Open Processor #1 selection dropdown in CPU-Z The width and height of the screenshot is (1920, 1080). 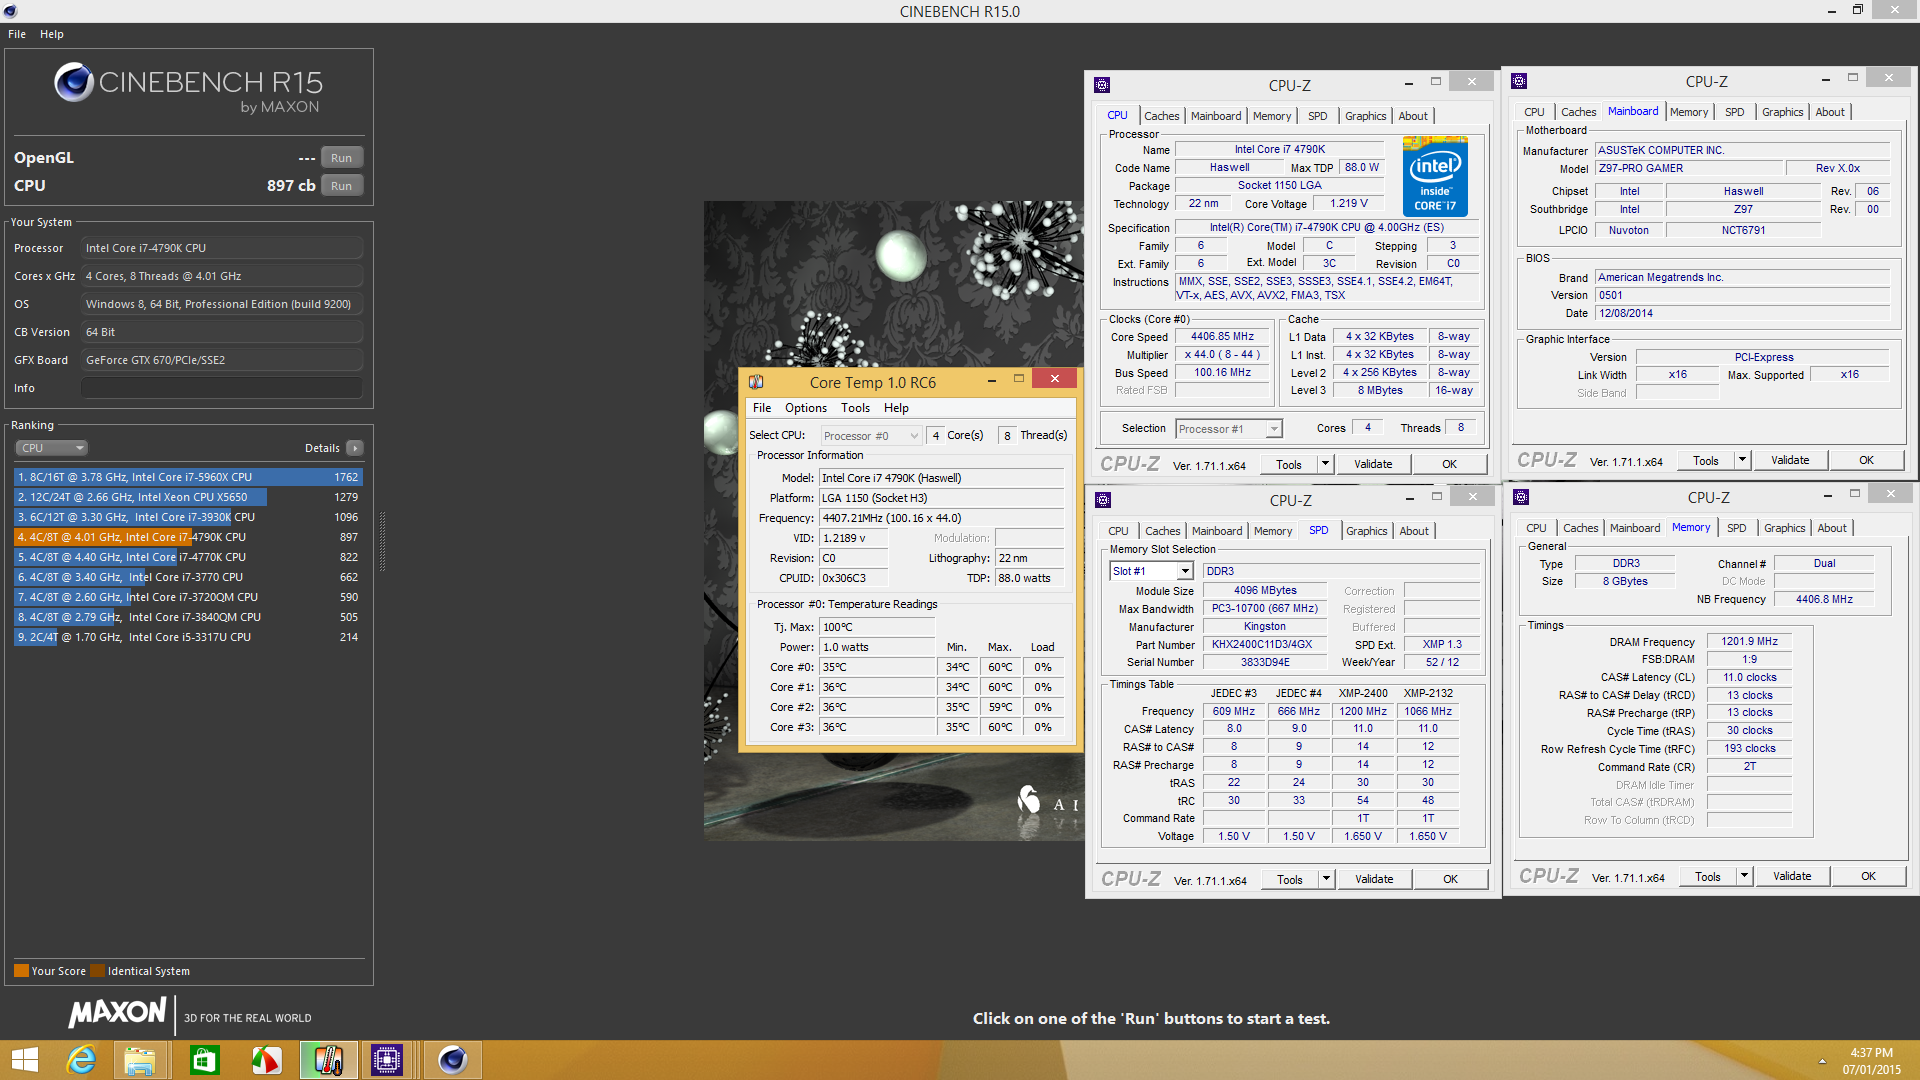pyautogui.click(x=1228, y=429)
